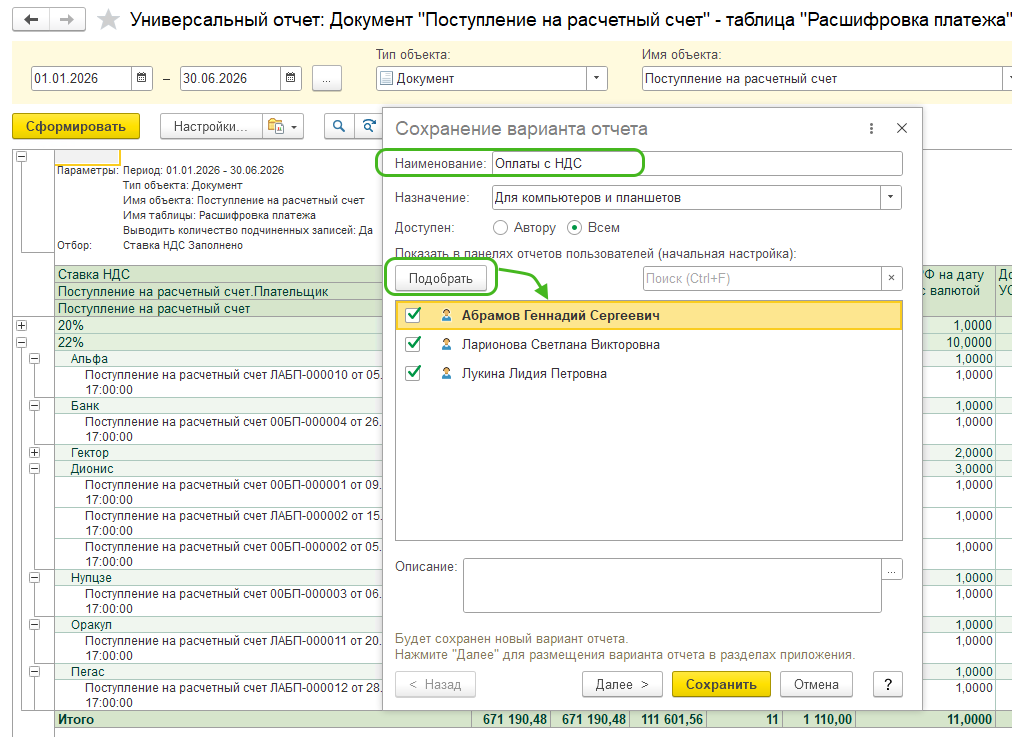Open the dialog's three-dot more menu
The image size is (1012, 737).
click(871, 128)
